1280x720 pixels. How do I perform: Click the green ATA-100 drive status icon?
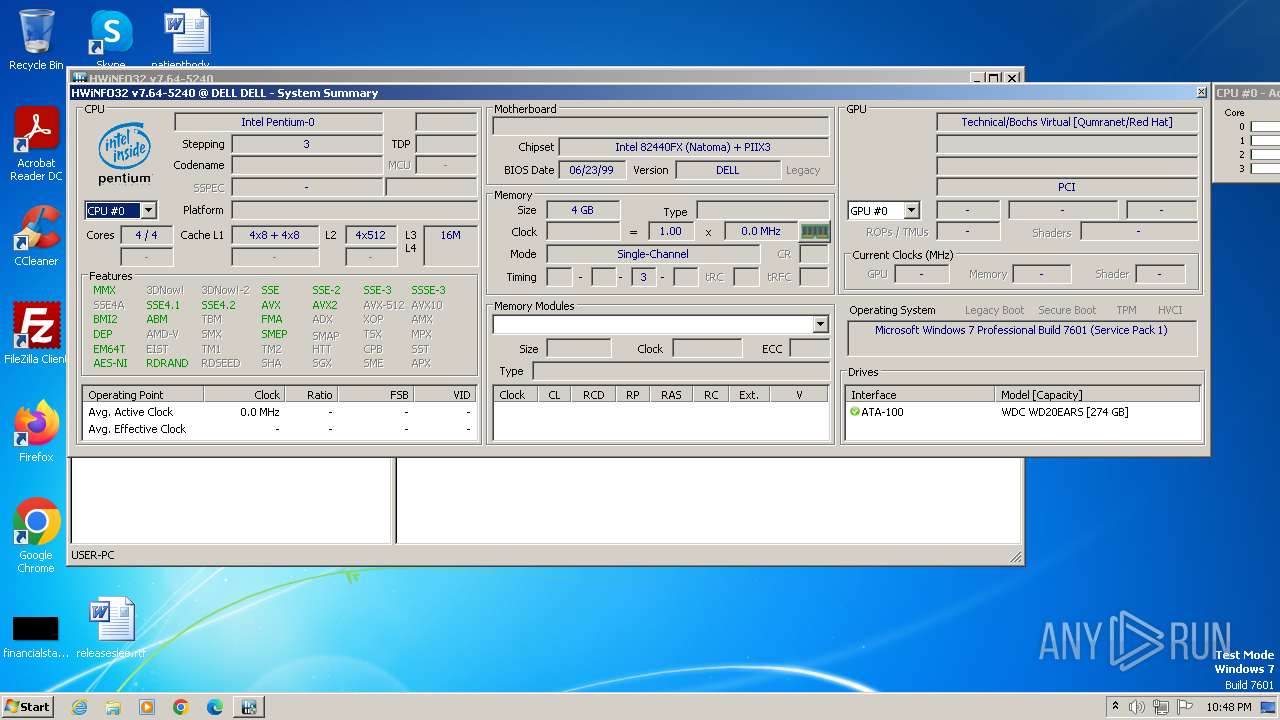[855, 412]
